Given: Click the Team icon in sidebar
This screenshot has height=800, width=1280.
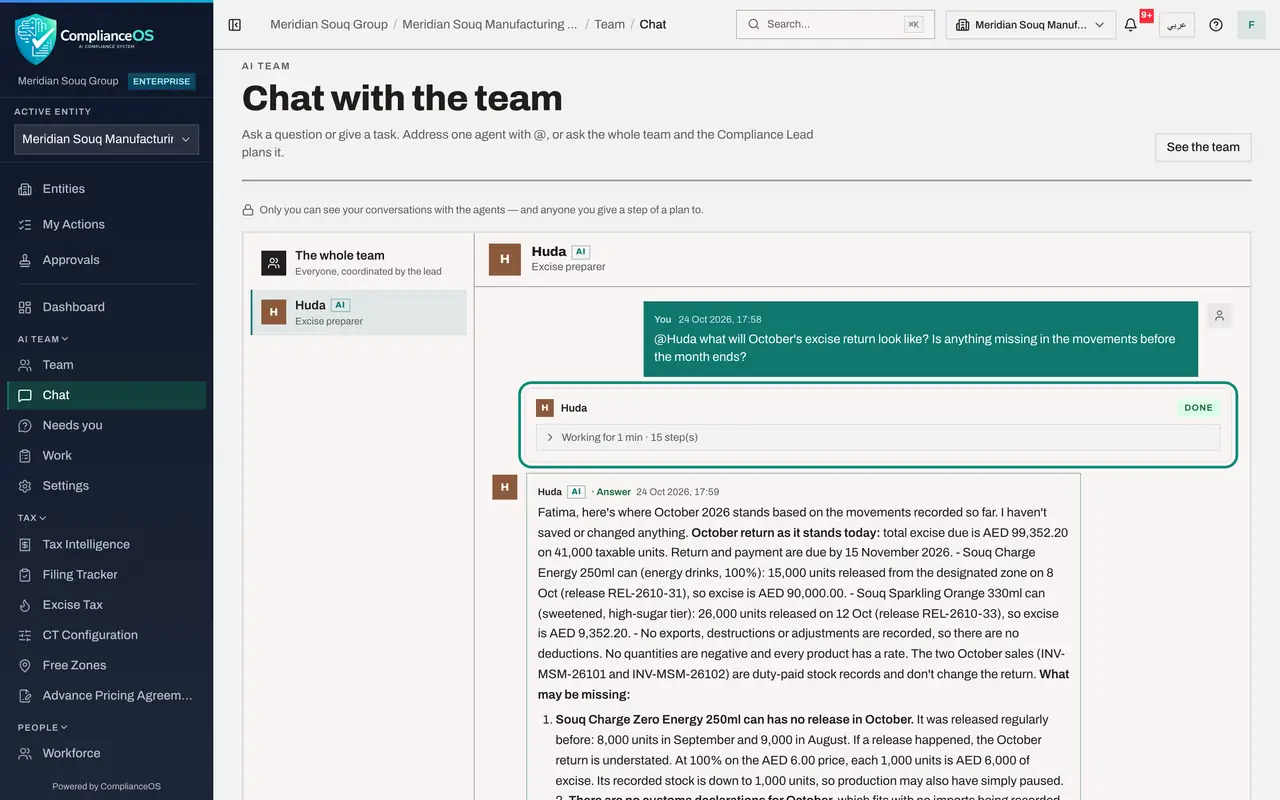Looking at the screenshot, I should click(x=25, y=365).
